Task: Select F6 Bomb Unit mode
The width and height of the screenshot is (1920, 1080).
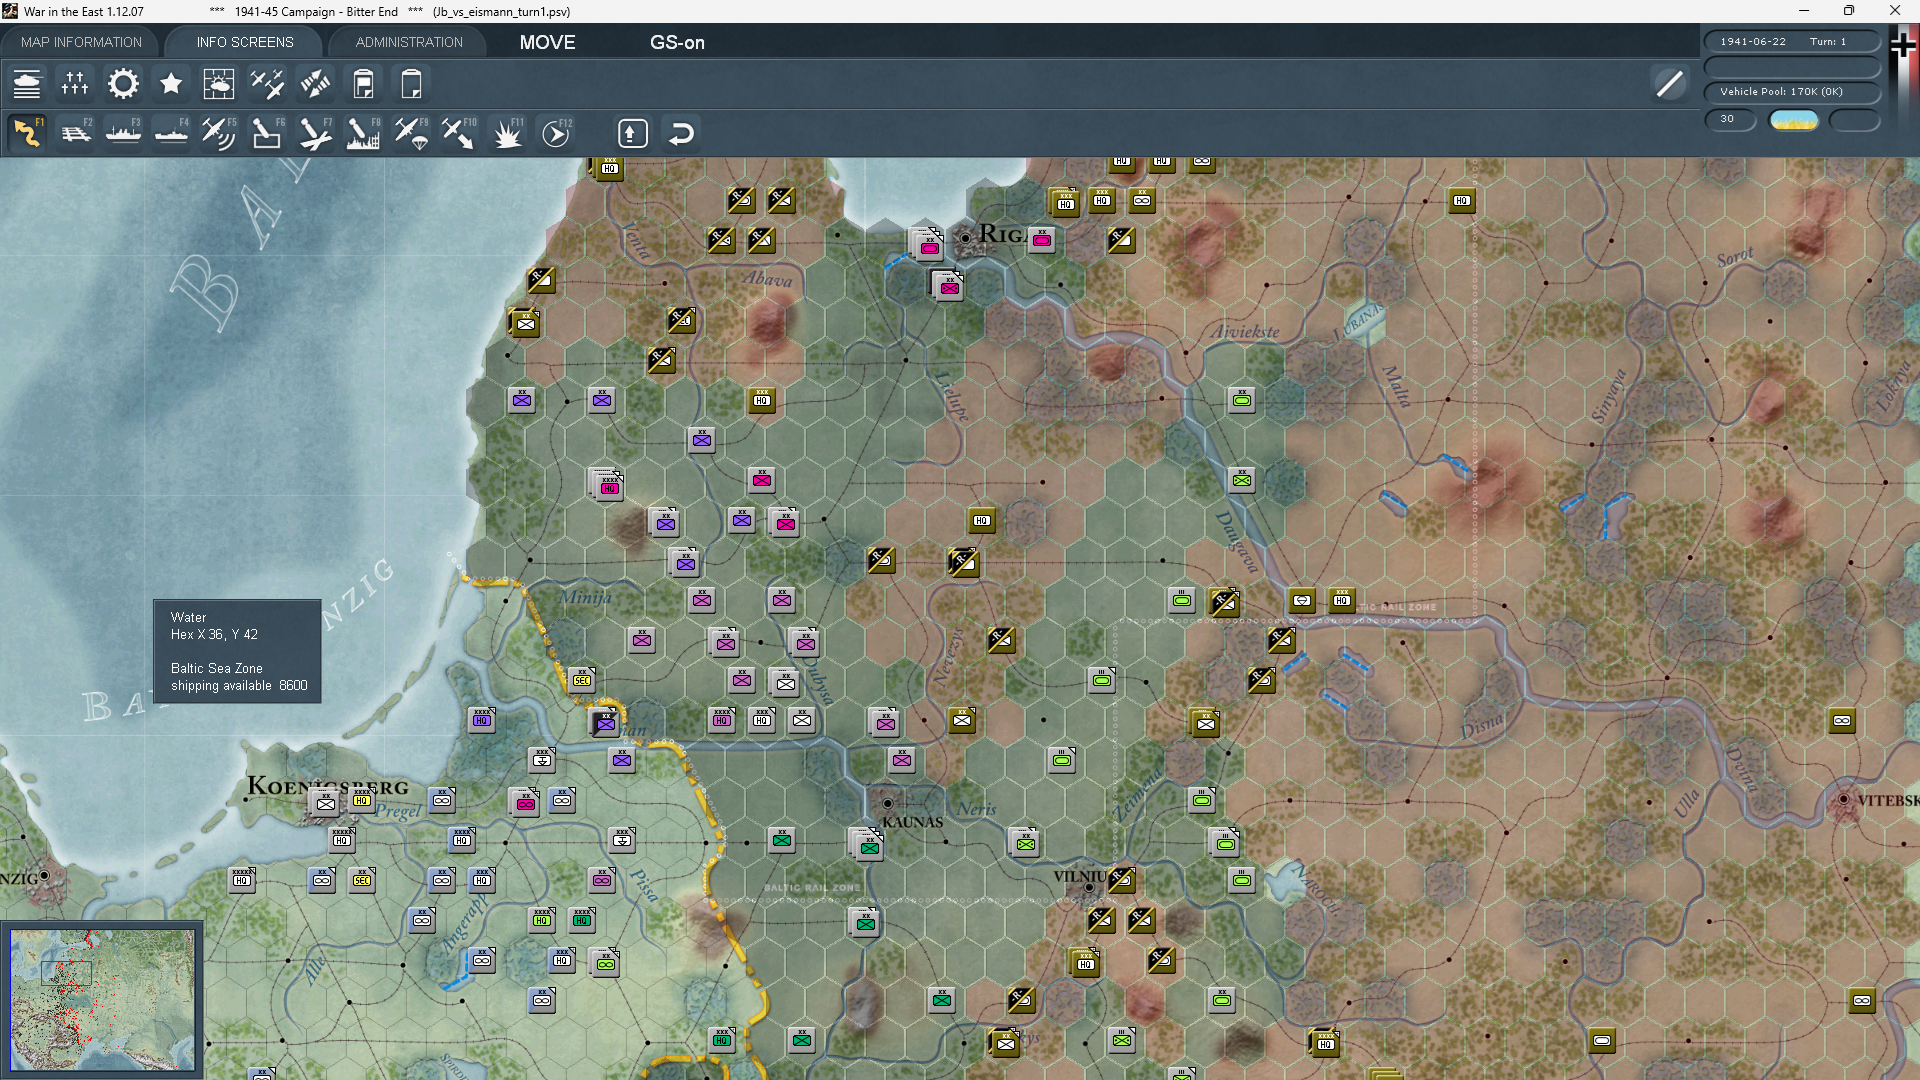Action: pos(267,133)
